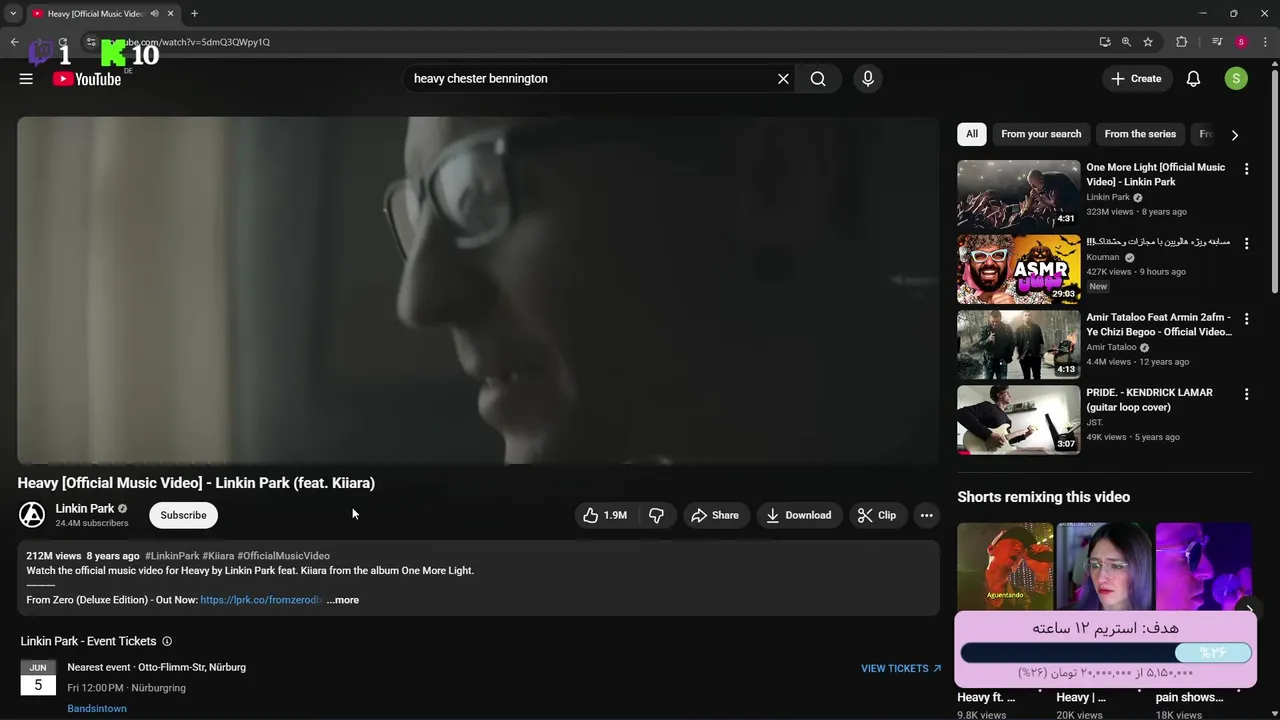The width and height of the screenshot is (1280, 720).
Task: Click the 'PRIDE. - KENDRICK LAMAR' title
Action: [x=1149, y=400]
